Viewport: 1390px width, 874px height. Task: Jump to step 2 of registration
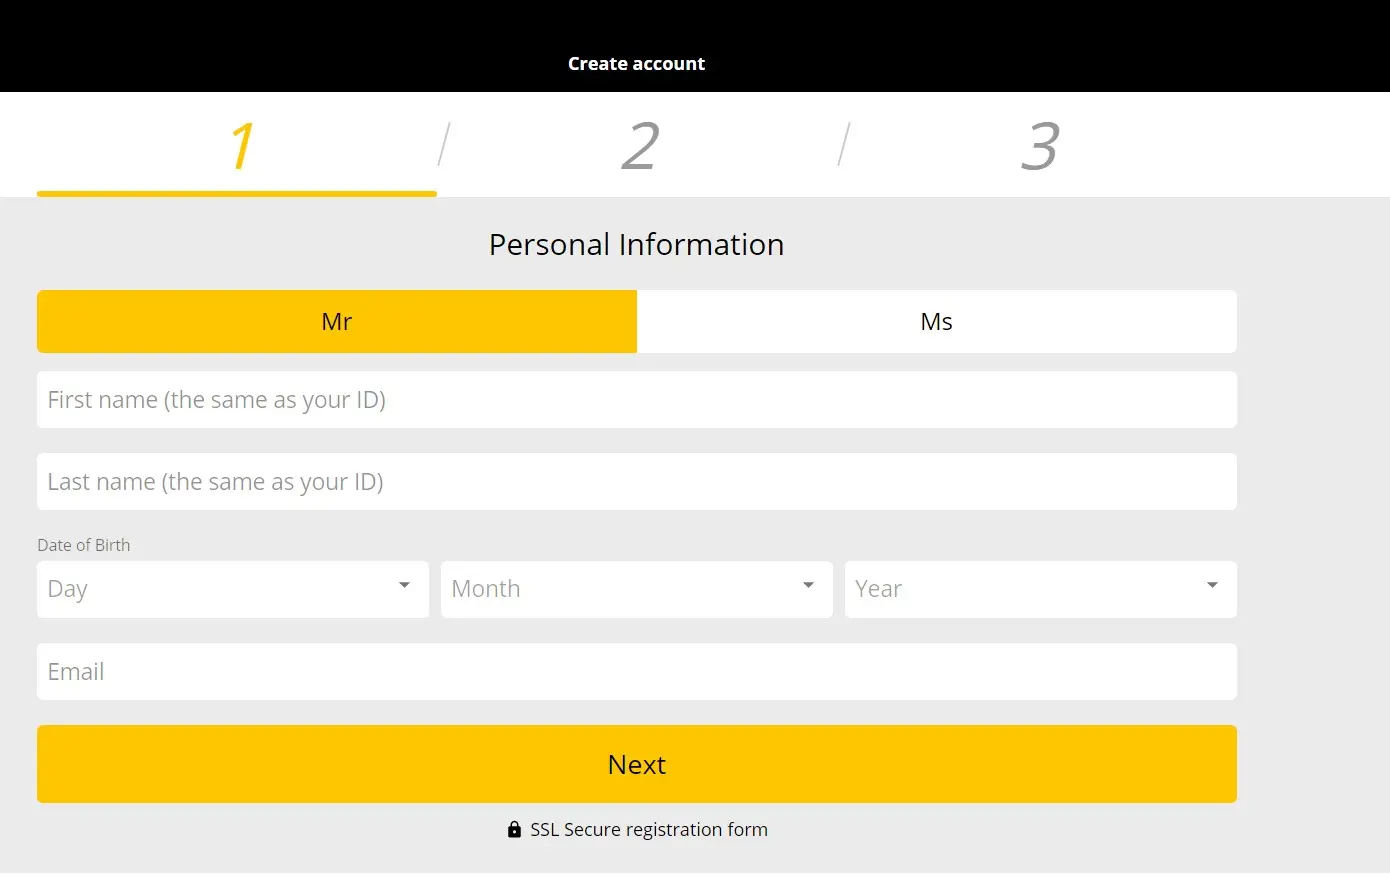click(639, 146)
